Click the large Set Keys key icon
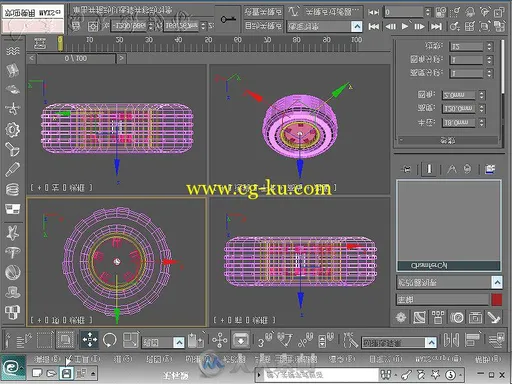512x384 pixels. [x=228, y=20]
